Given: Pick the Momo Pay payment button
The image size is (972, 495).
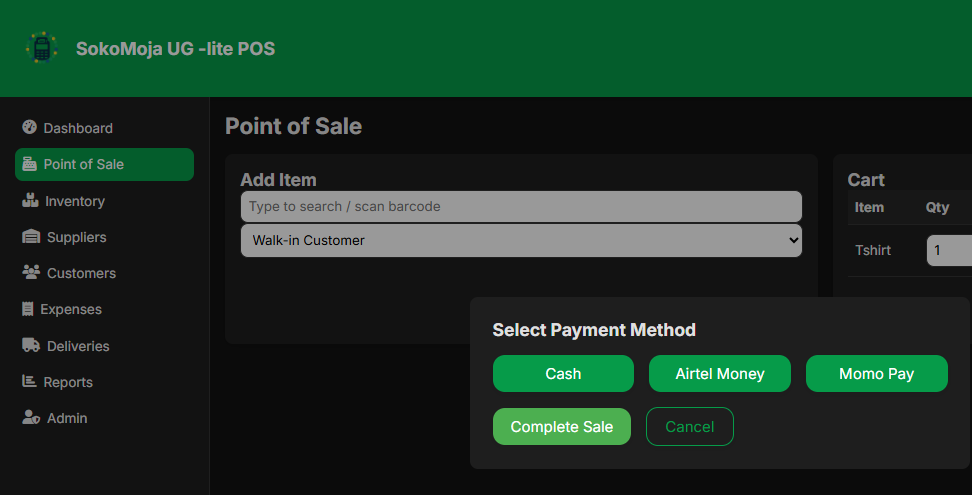Looking at the screenshot, I should tap(877, 374).
